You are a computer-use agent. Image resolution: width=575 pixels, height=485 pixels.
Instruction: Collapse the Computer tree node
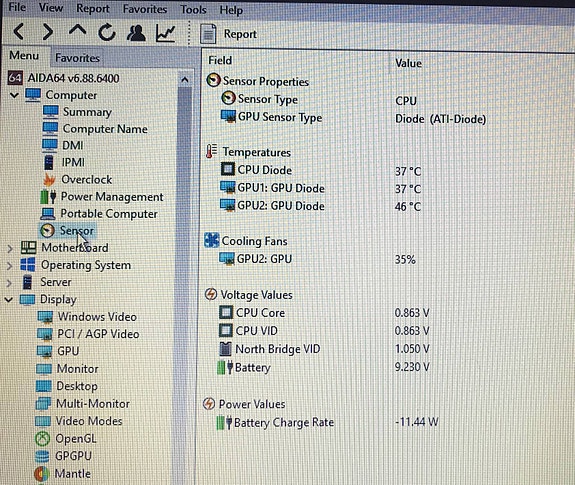coord(14,95)
